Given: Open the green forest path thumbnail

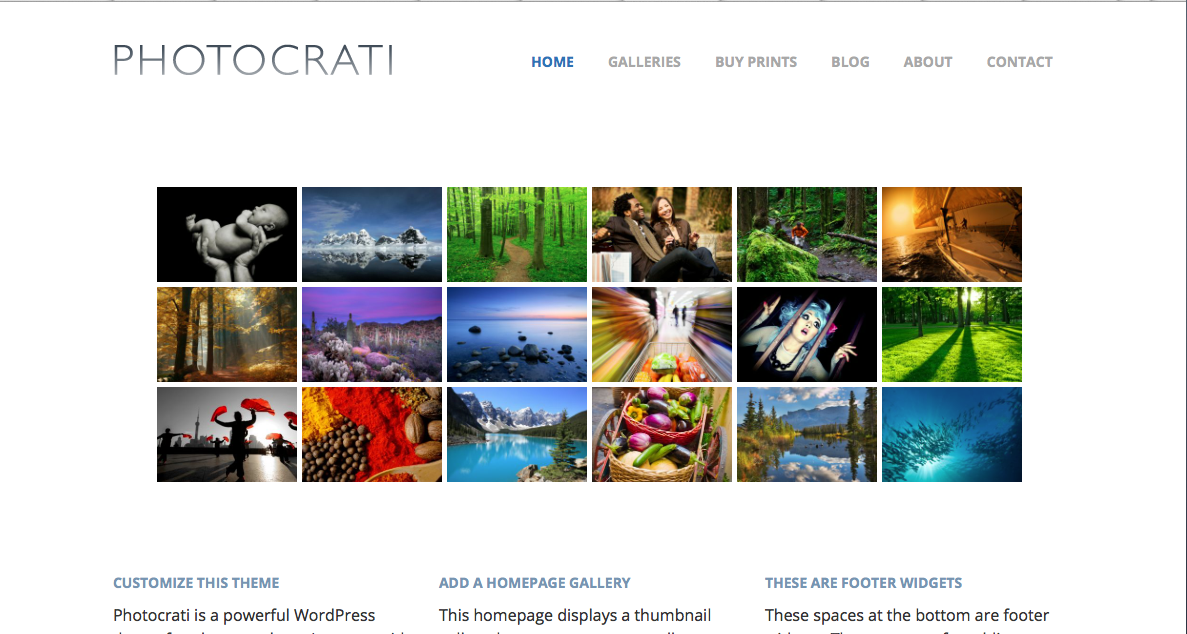Looking at the screenshot, I should 517,235.
